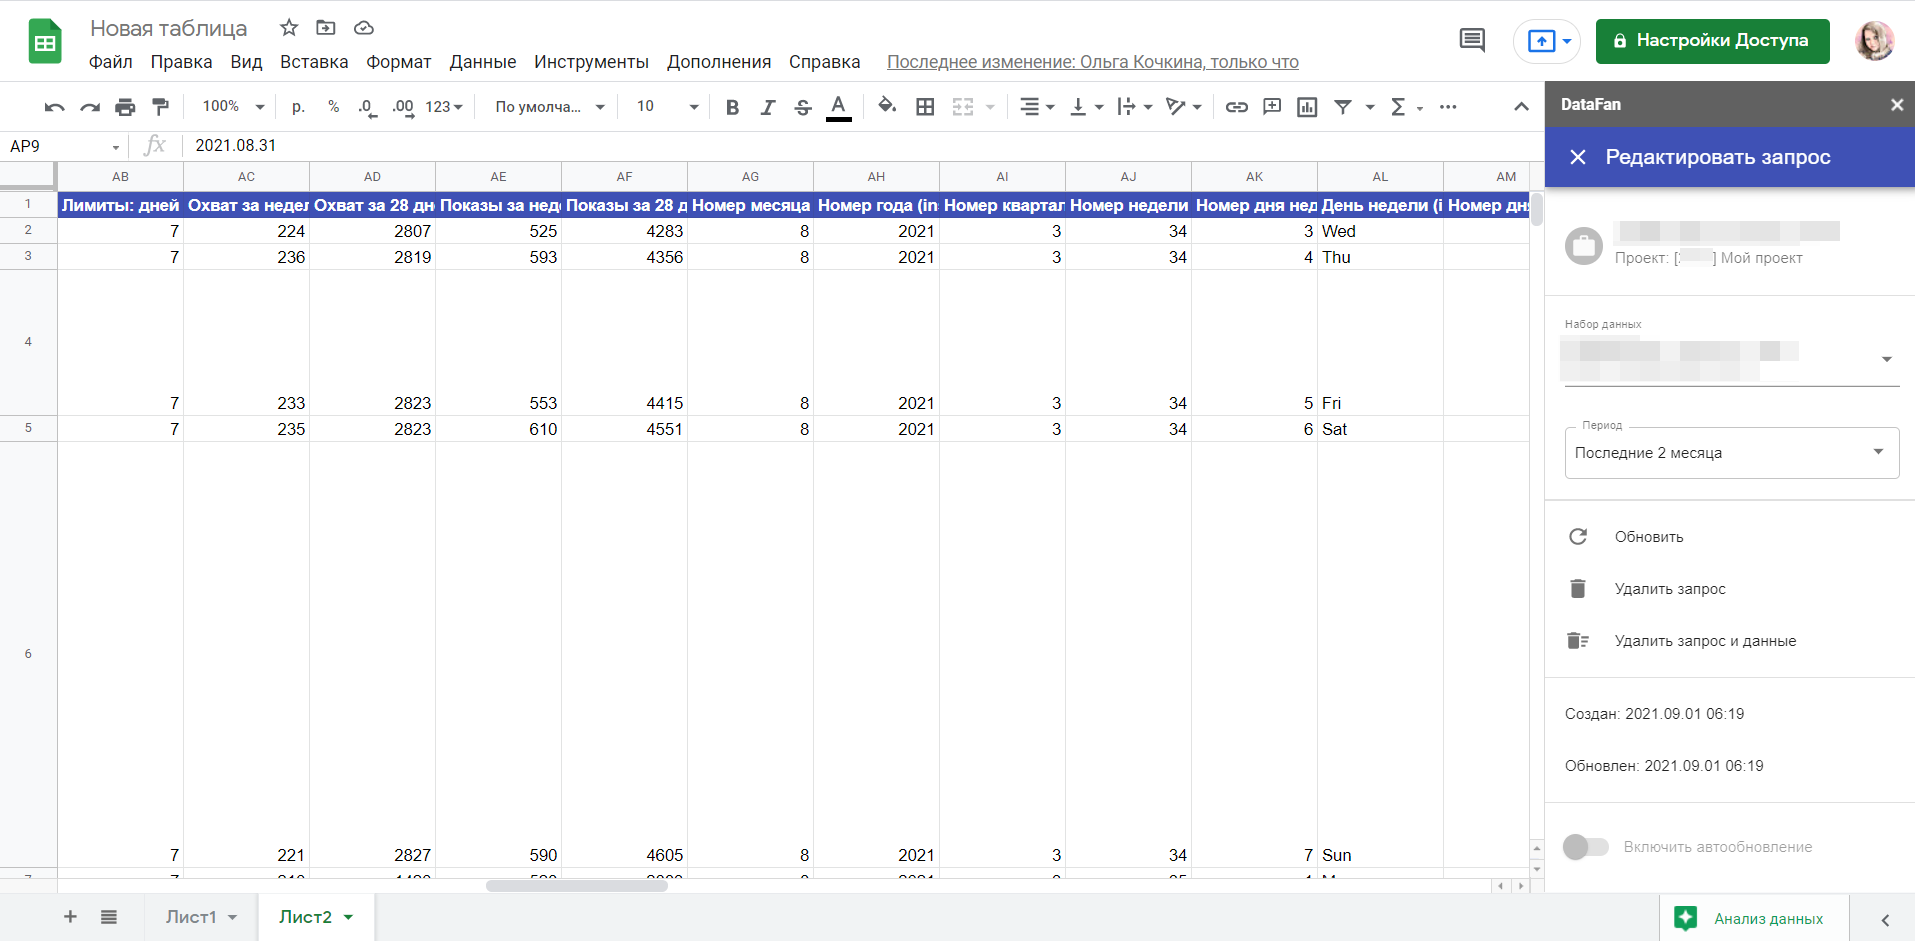Open comment history icon
Viewport: 1915px width, 941px height.
[x=1472, y=41]
